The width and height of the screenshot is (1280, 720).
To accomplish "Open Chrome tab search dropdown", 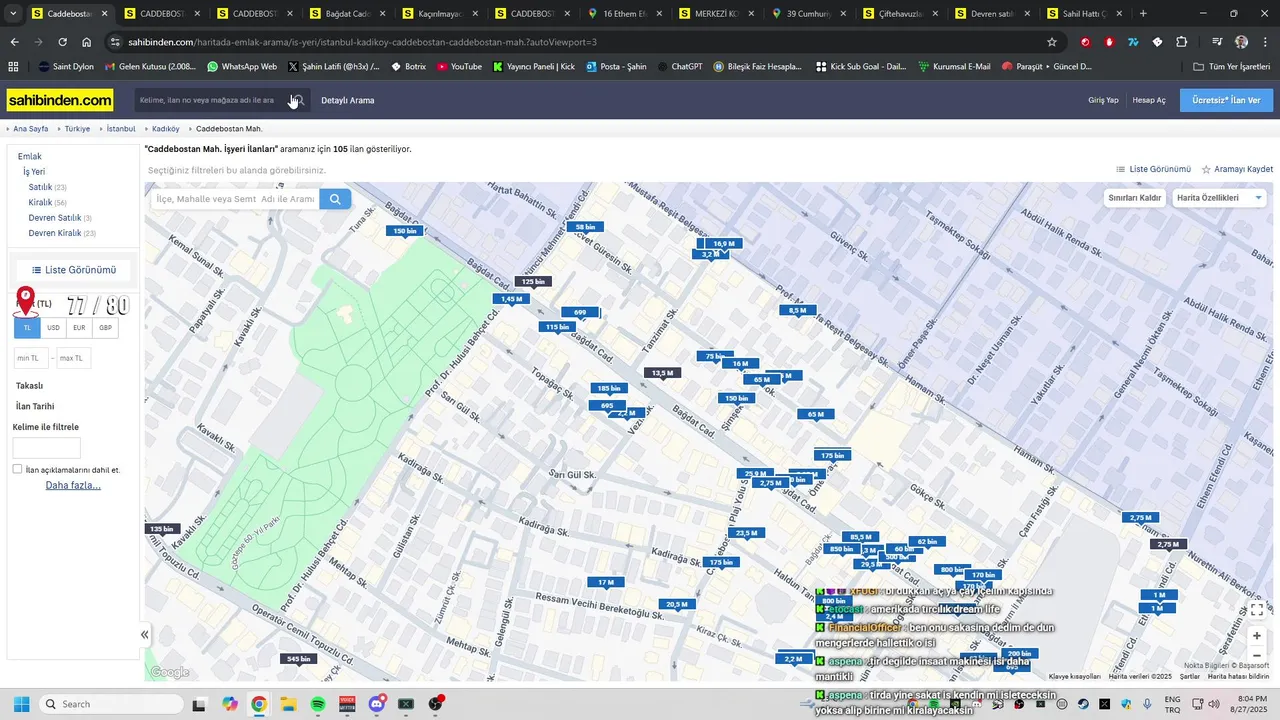I will click(x=13, y=14).
